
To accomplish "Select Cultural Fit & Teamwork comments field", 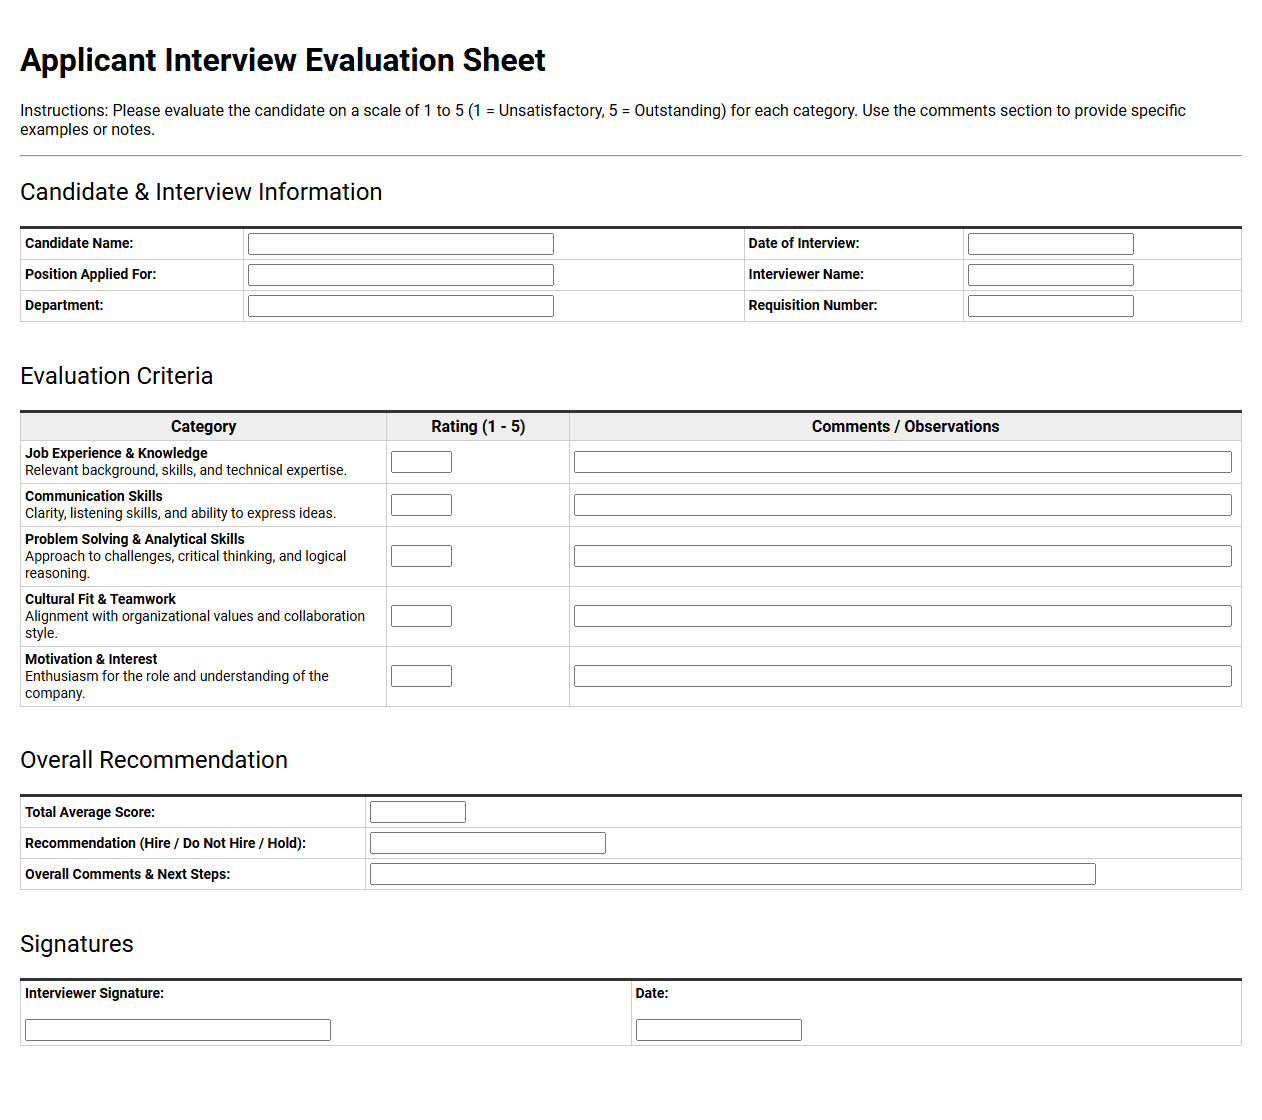I will pyautogui.click(x=903, y=616).
